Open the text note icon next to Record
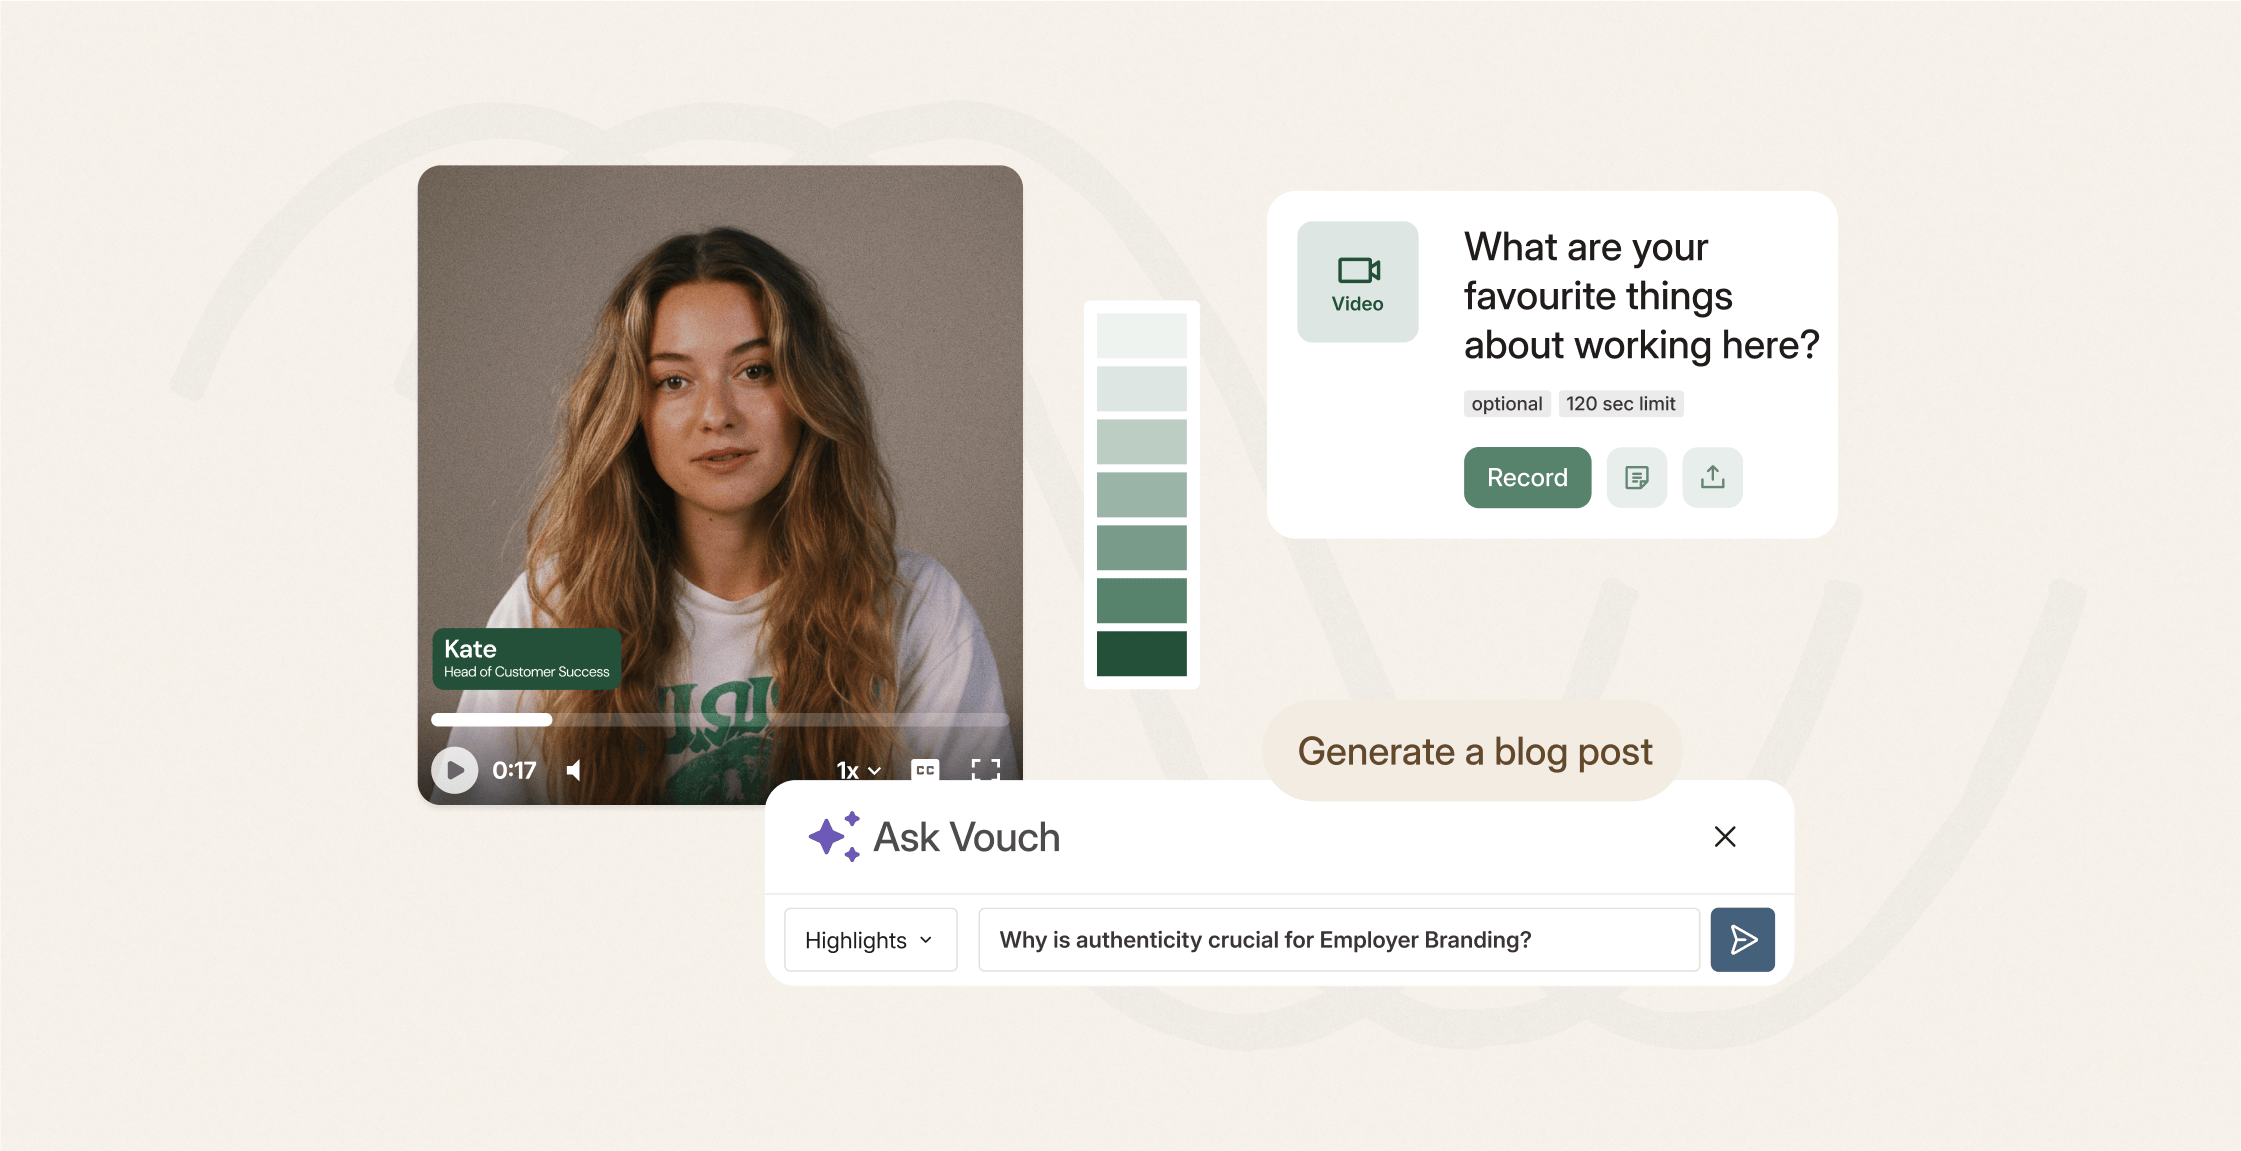 coord(1637,478)
